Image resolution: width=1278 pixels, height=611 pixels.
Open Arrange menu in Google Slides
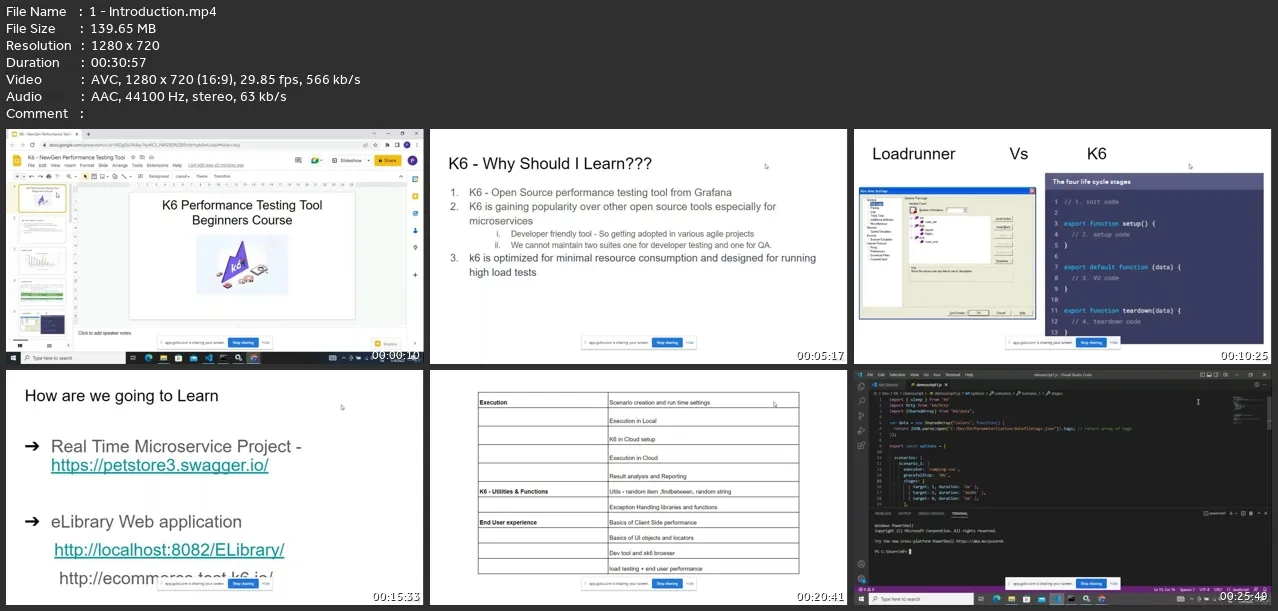coord(120,165)
